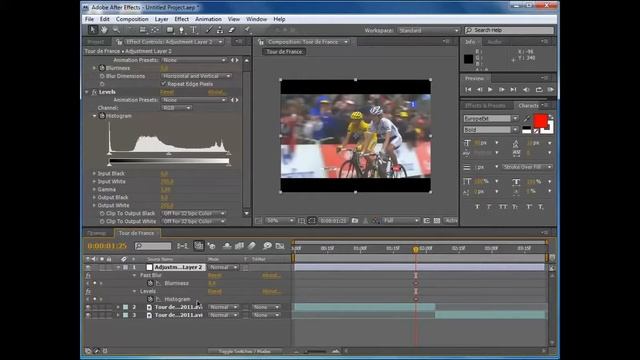Mute audio in the Preview panel
Image resolution: width=640 pixels, height=360 pixels.
(x=527, y=89)
